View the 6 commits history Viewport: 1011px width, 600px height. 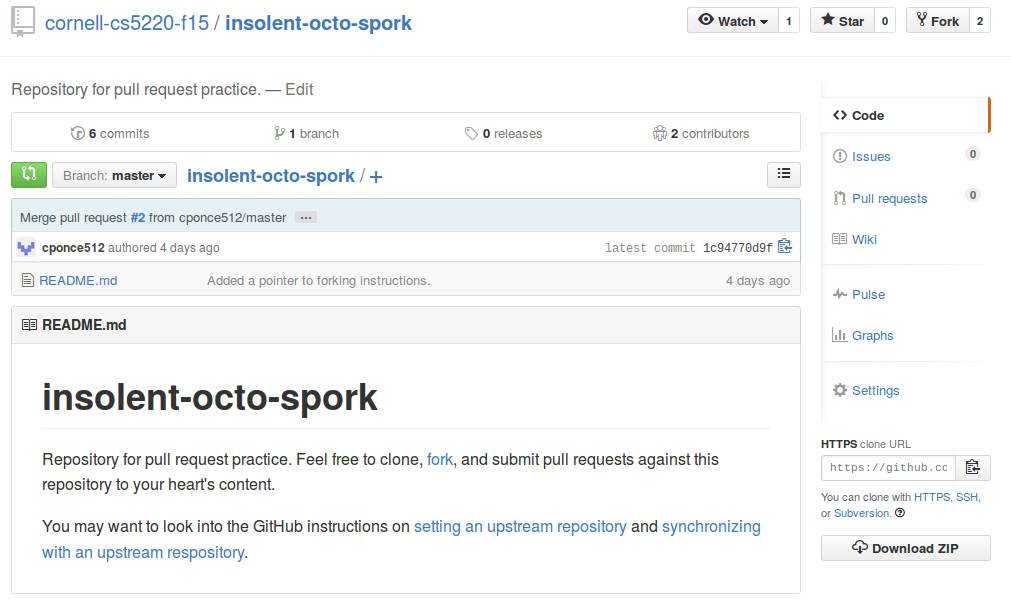click(110, 133)
